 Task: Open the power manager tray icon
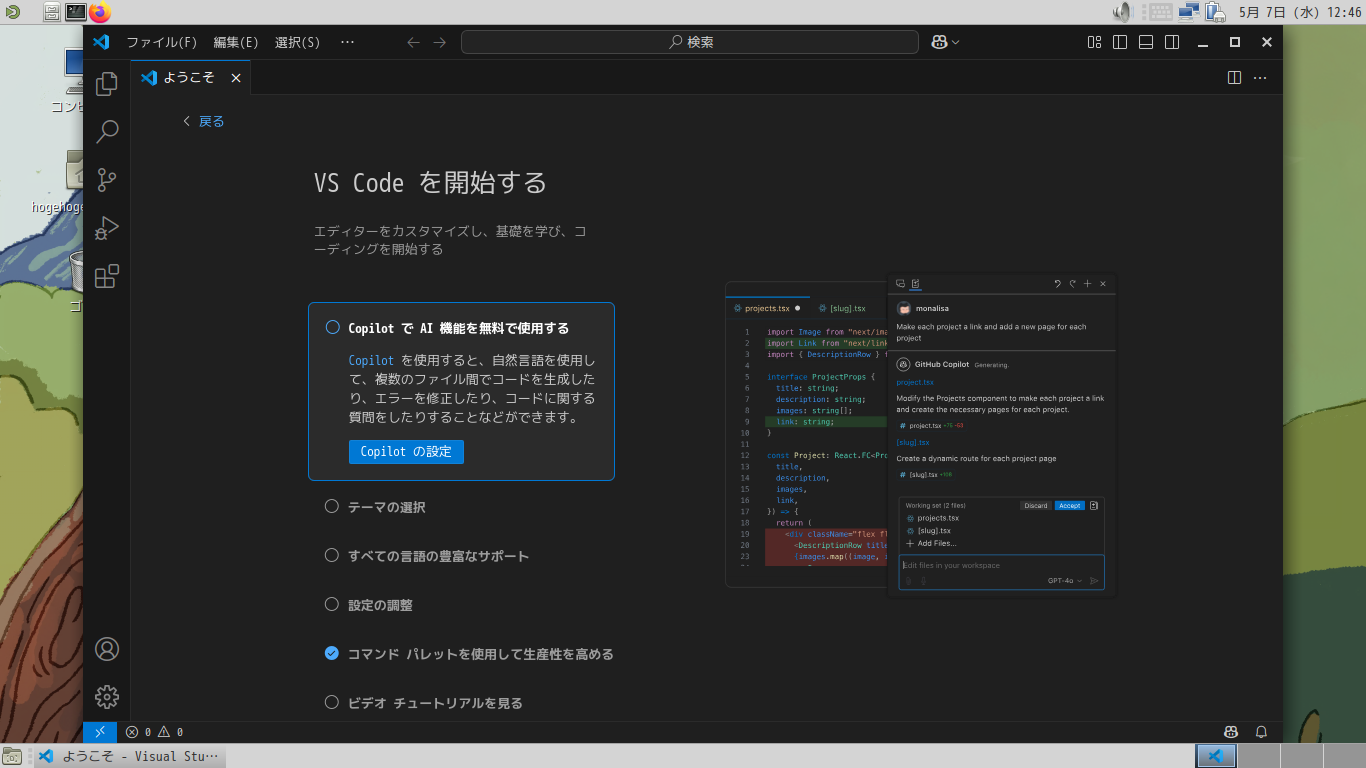(1215, 12)
